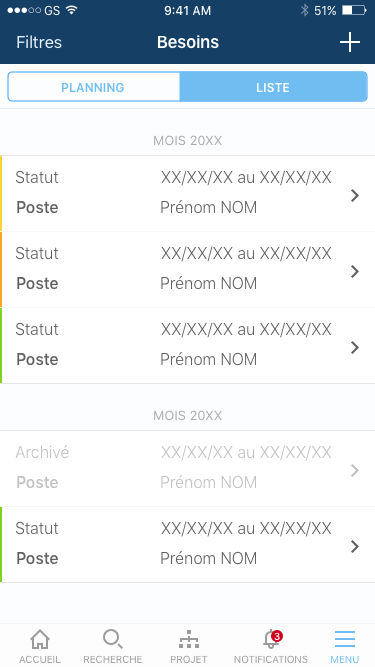The width and height of the screenshot is (375, 667).
Task: Switch to the PLANNING view
Action: (x=94, y=87)
